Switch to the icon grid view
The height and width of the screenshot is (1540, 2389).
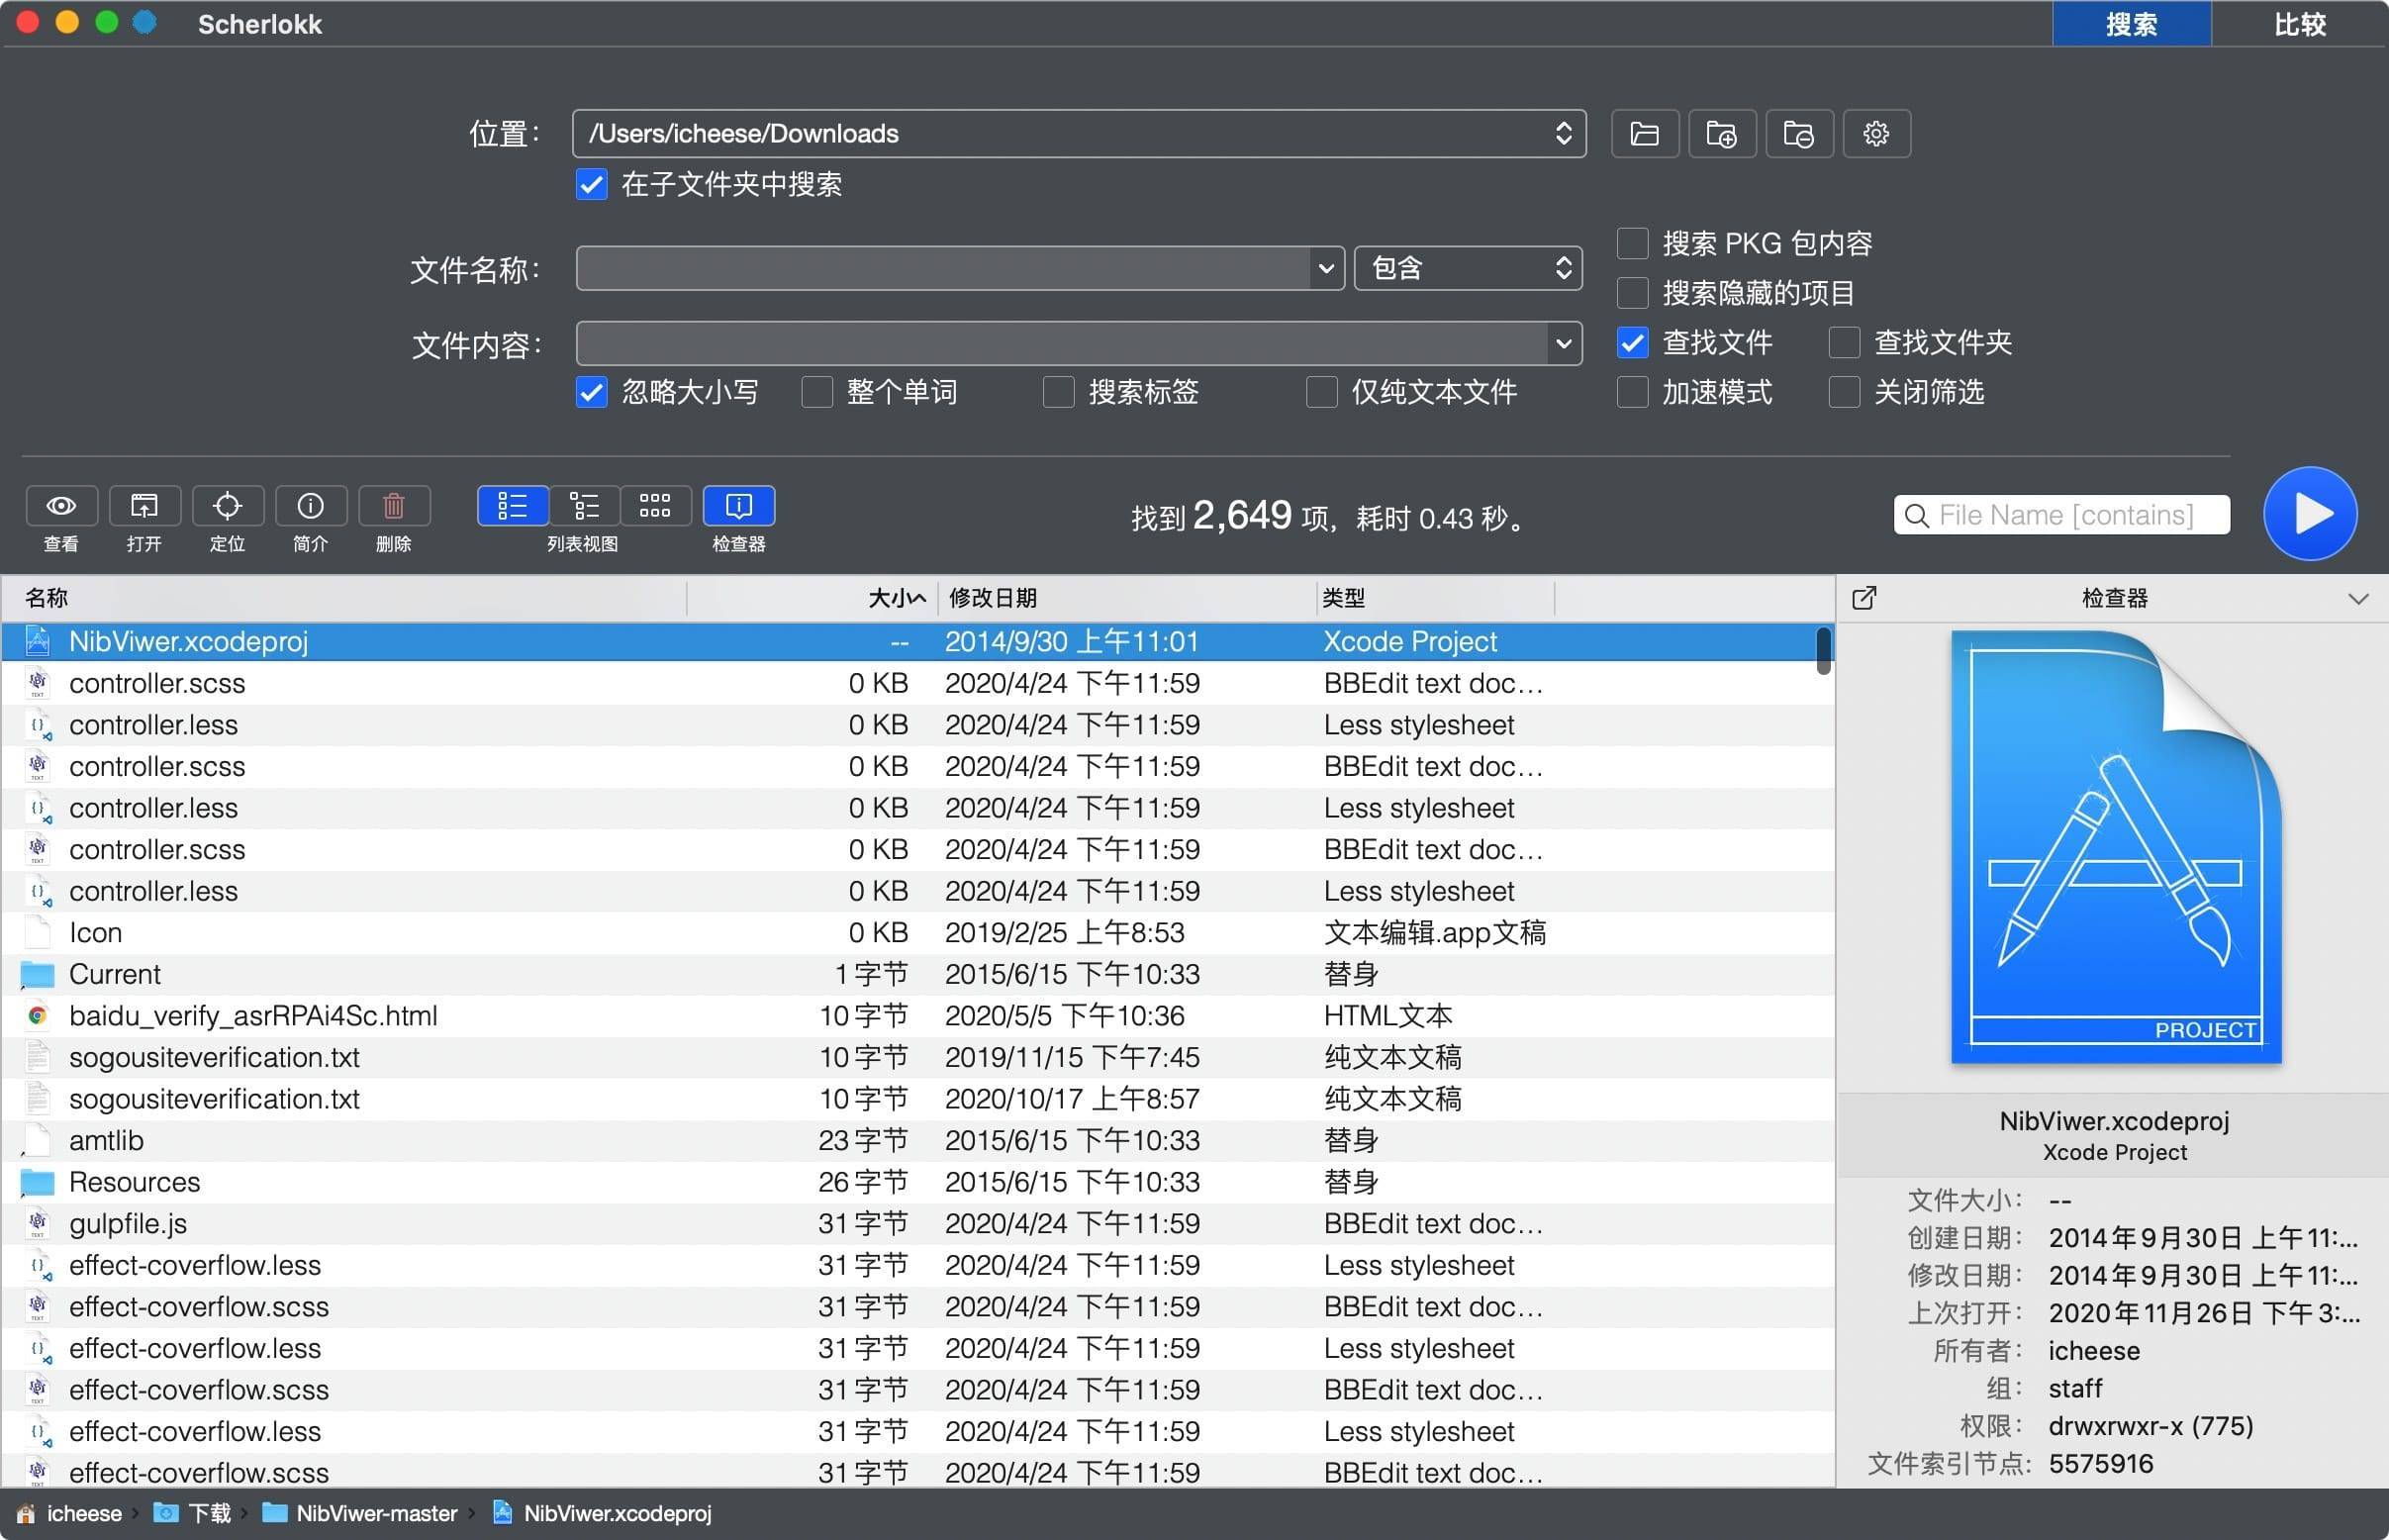pos(655,506)
